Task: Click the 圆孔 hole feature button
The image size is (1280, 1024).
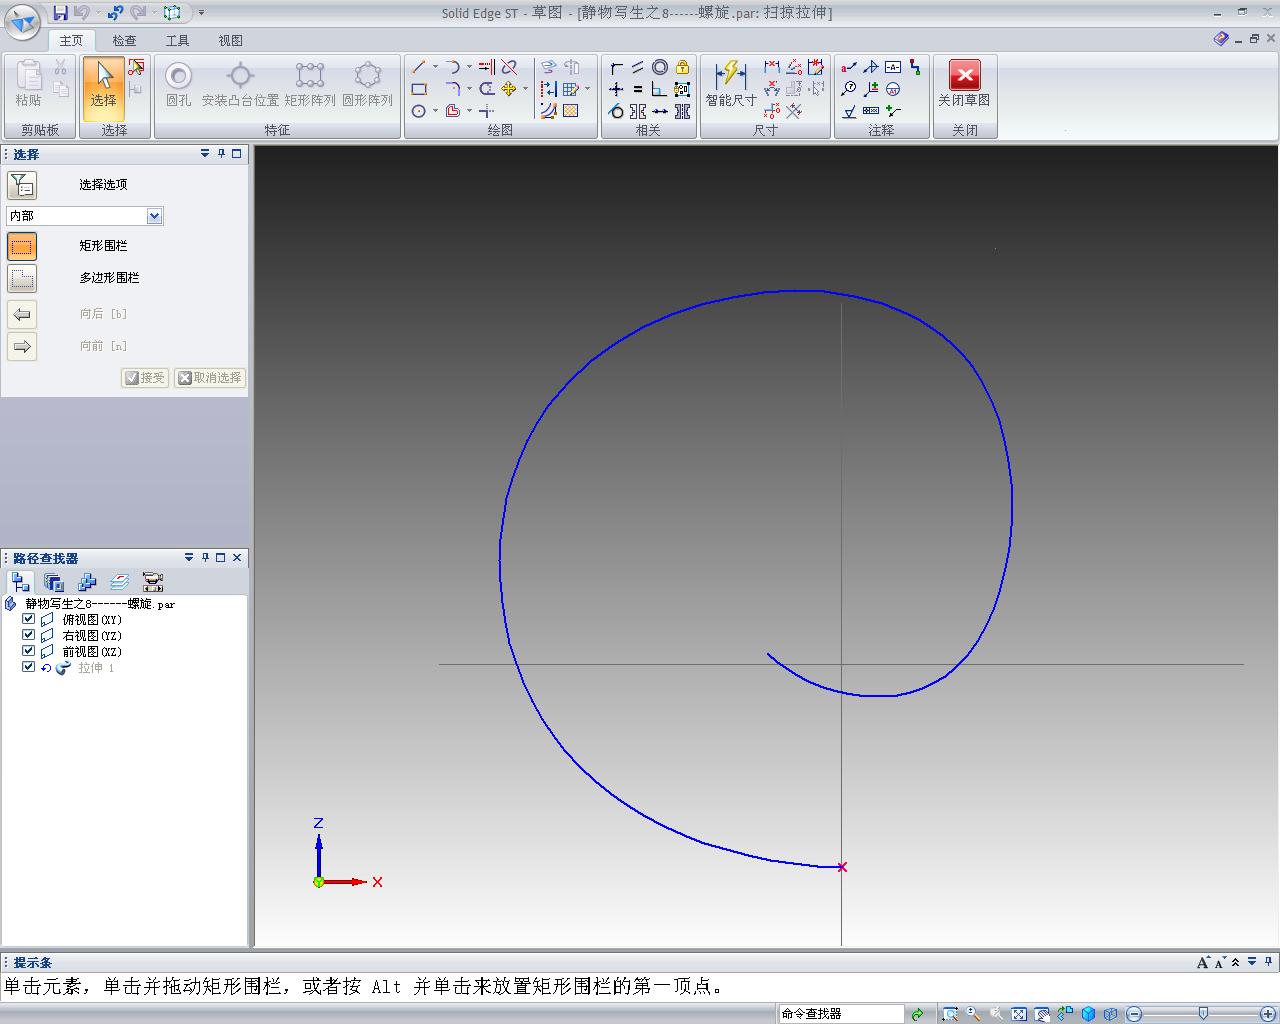Action: [179, 82]
